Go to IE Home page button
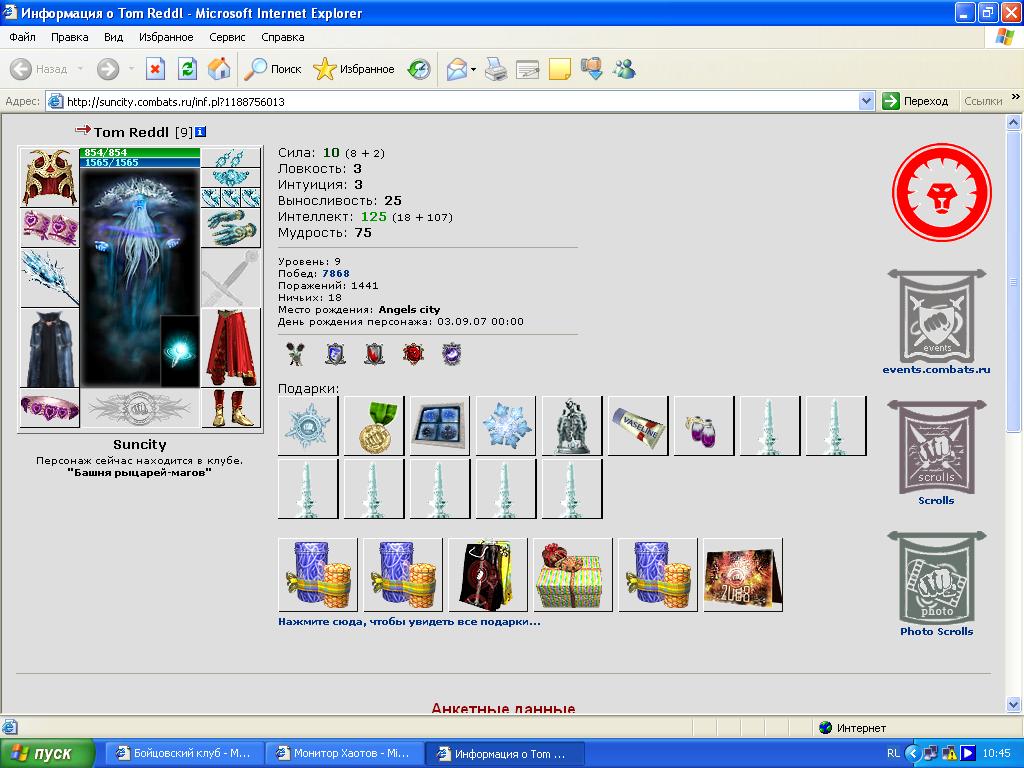The image size is (1024, 768). coord(219,69)
